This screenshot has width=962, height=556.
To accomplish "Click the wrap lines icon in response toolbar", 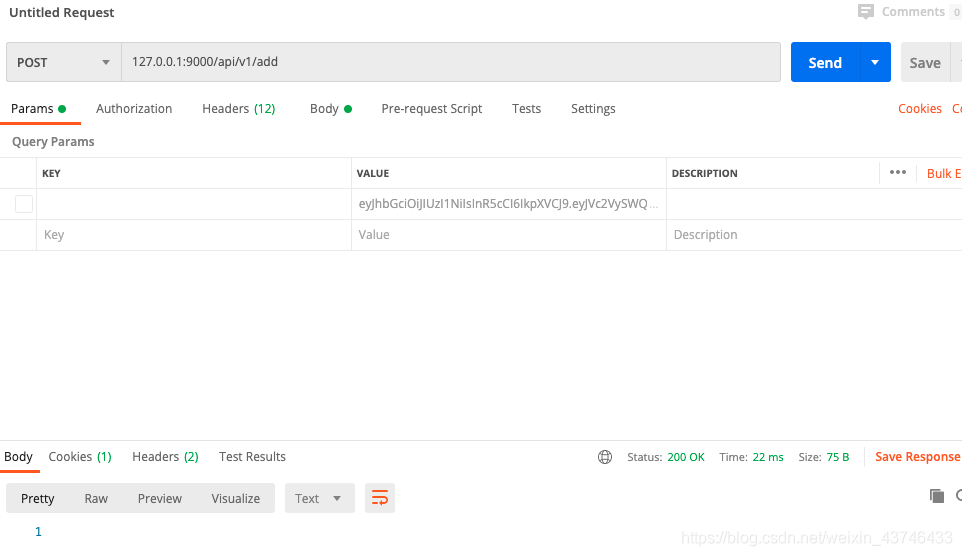I will [380, 498].
